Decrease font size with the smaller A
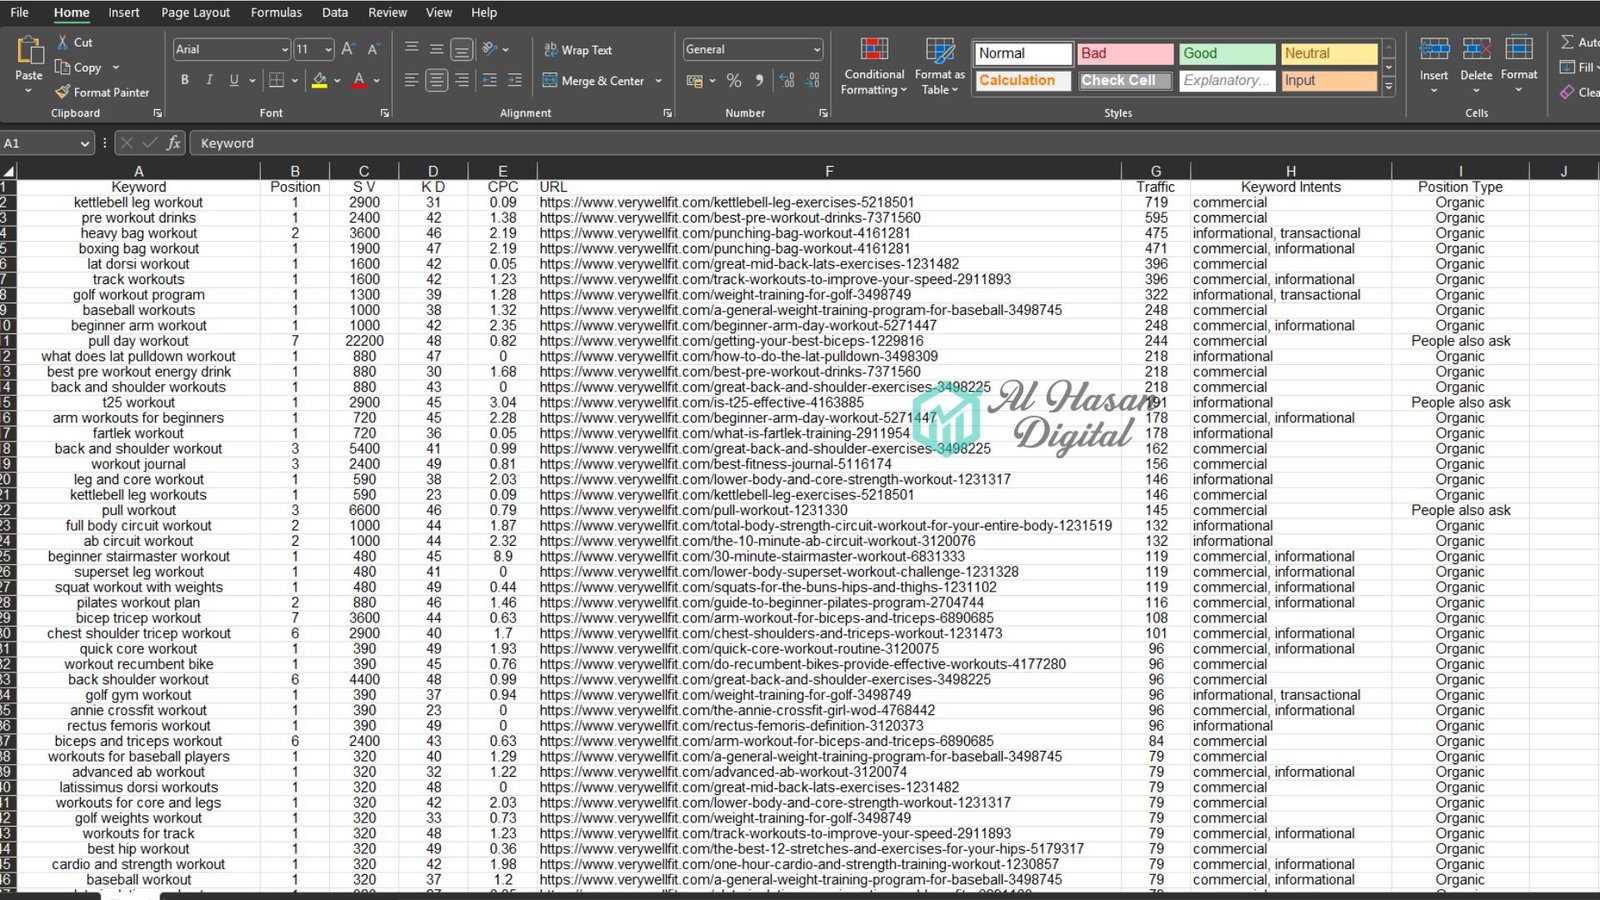Viewport: 1600px width, 900px height. (373, 49)
